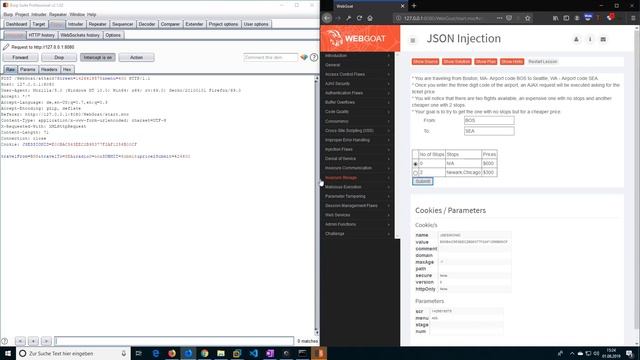This screenshot has height=360, width=640.
Task: Submit the flight selection form
Action: [422, 181]
